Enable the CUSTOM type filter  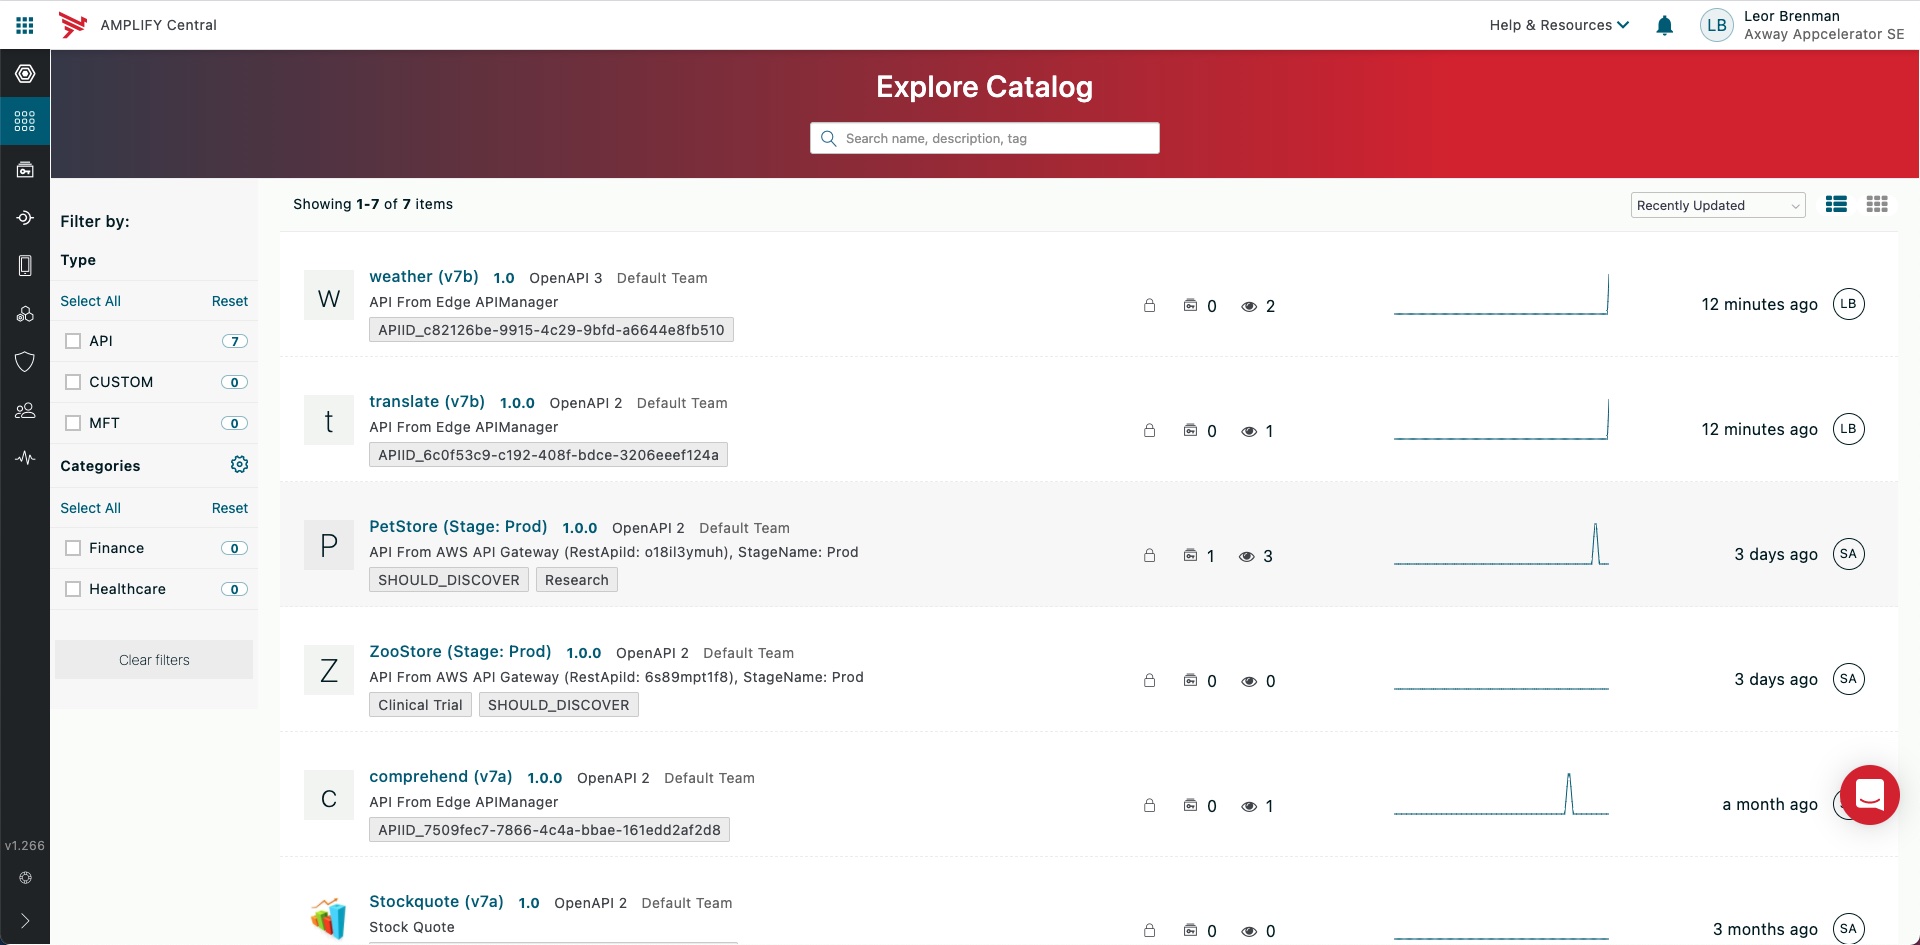point(73,382)
